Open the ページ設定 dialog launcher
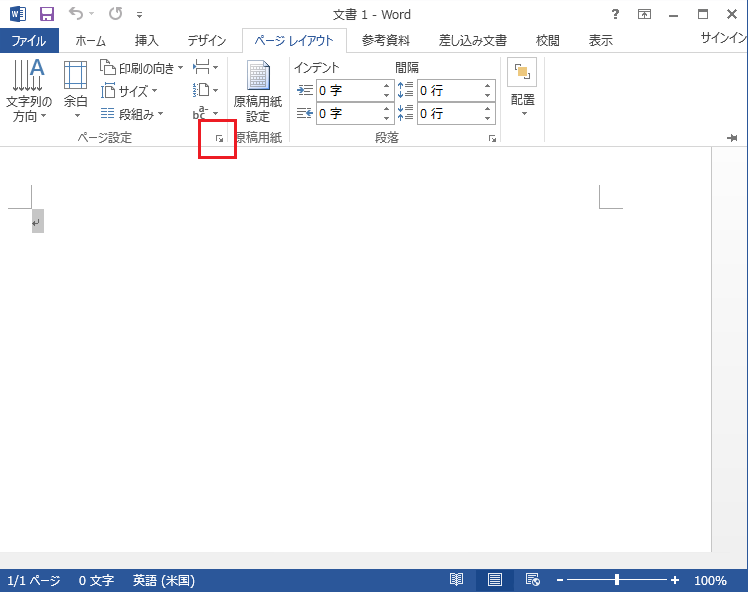 tap(219, 139)
